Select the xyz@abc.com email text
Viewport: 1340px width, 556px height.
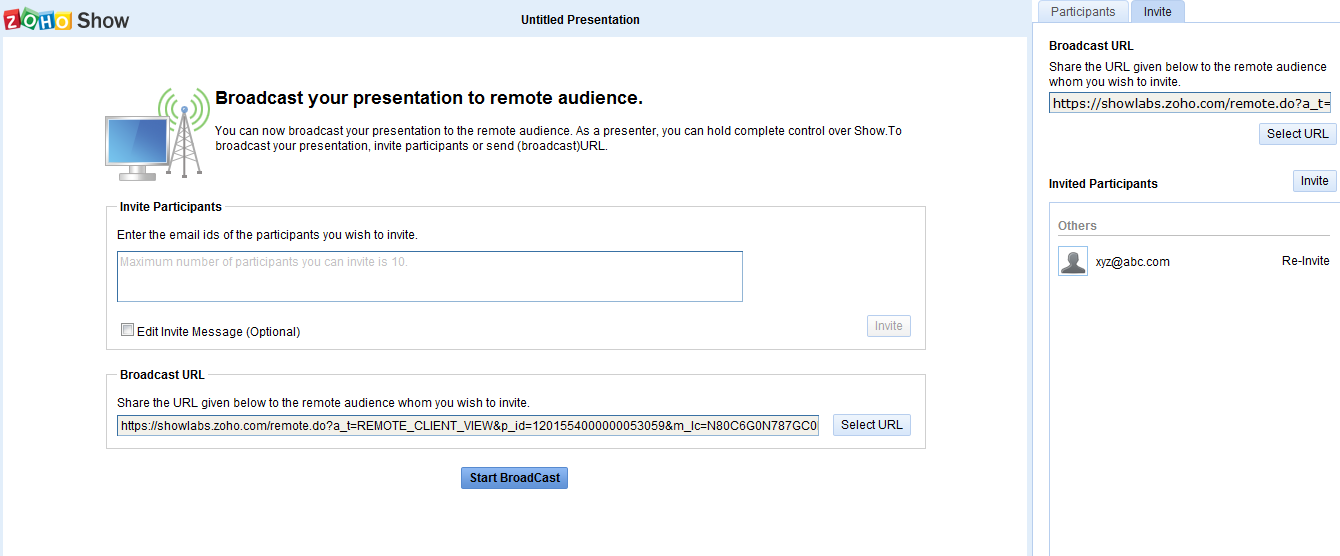click(x=1132, y=262)
